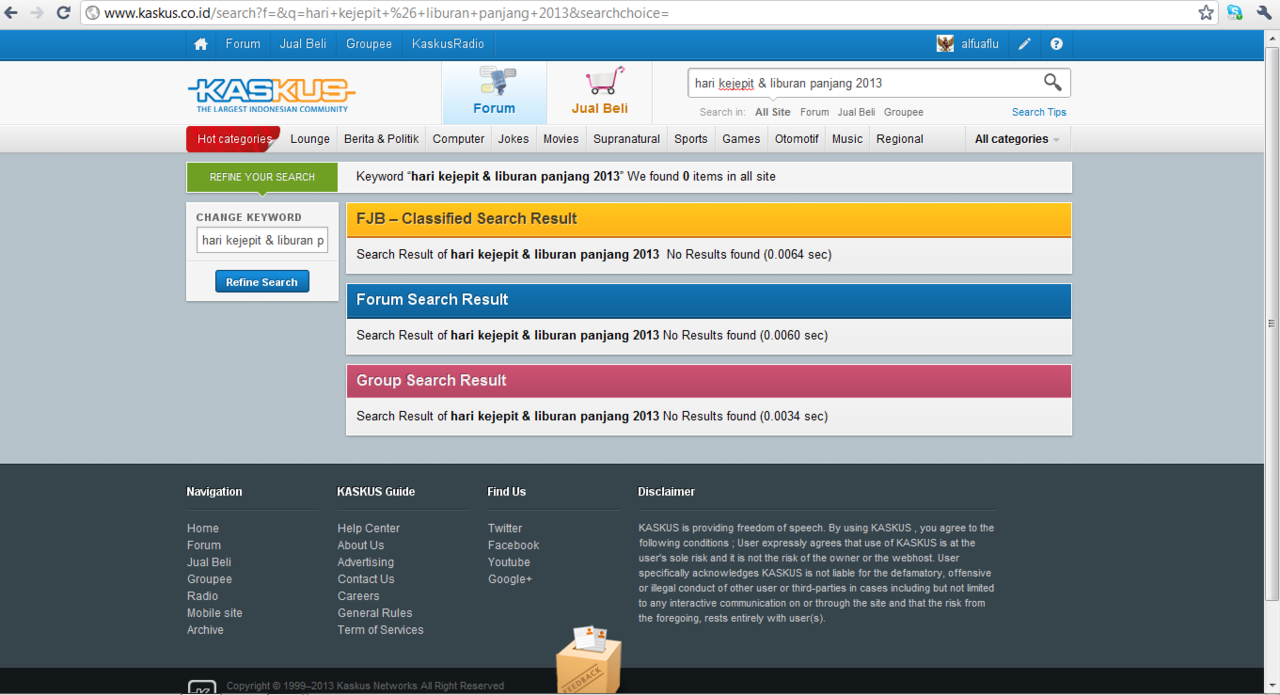Select the Forum Search Result header
The height and width of the screenshot is (695, 1280).
(x=709, y=300)
